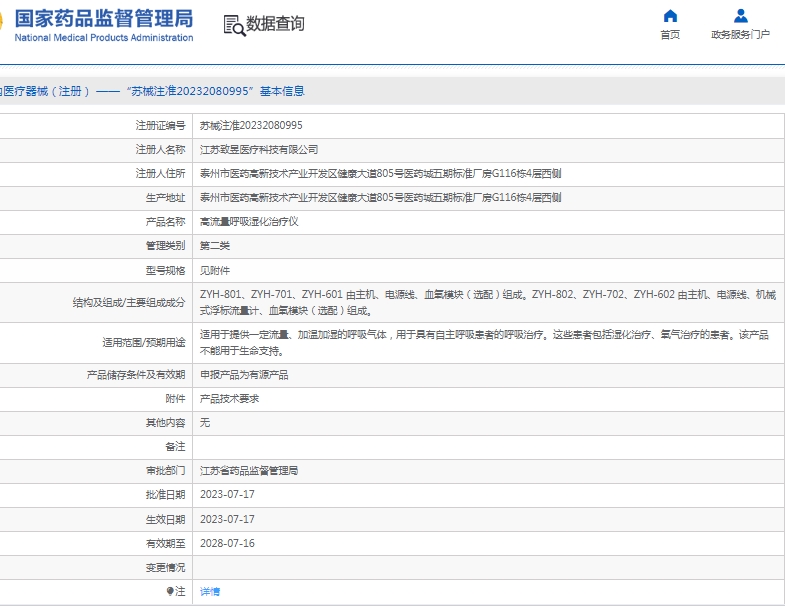Click the 注册人住所 row label
Viewport: 785px width, 613px height.
click(160, 174)
